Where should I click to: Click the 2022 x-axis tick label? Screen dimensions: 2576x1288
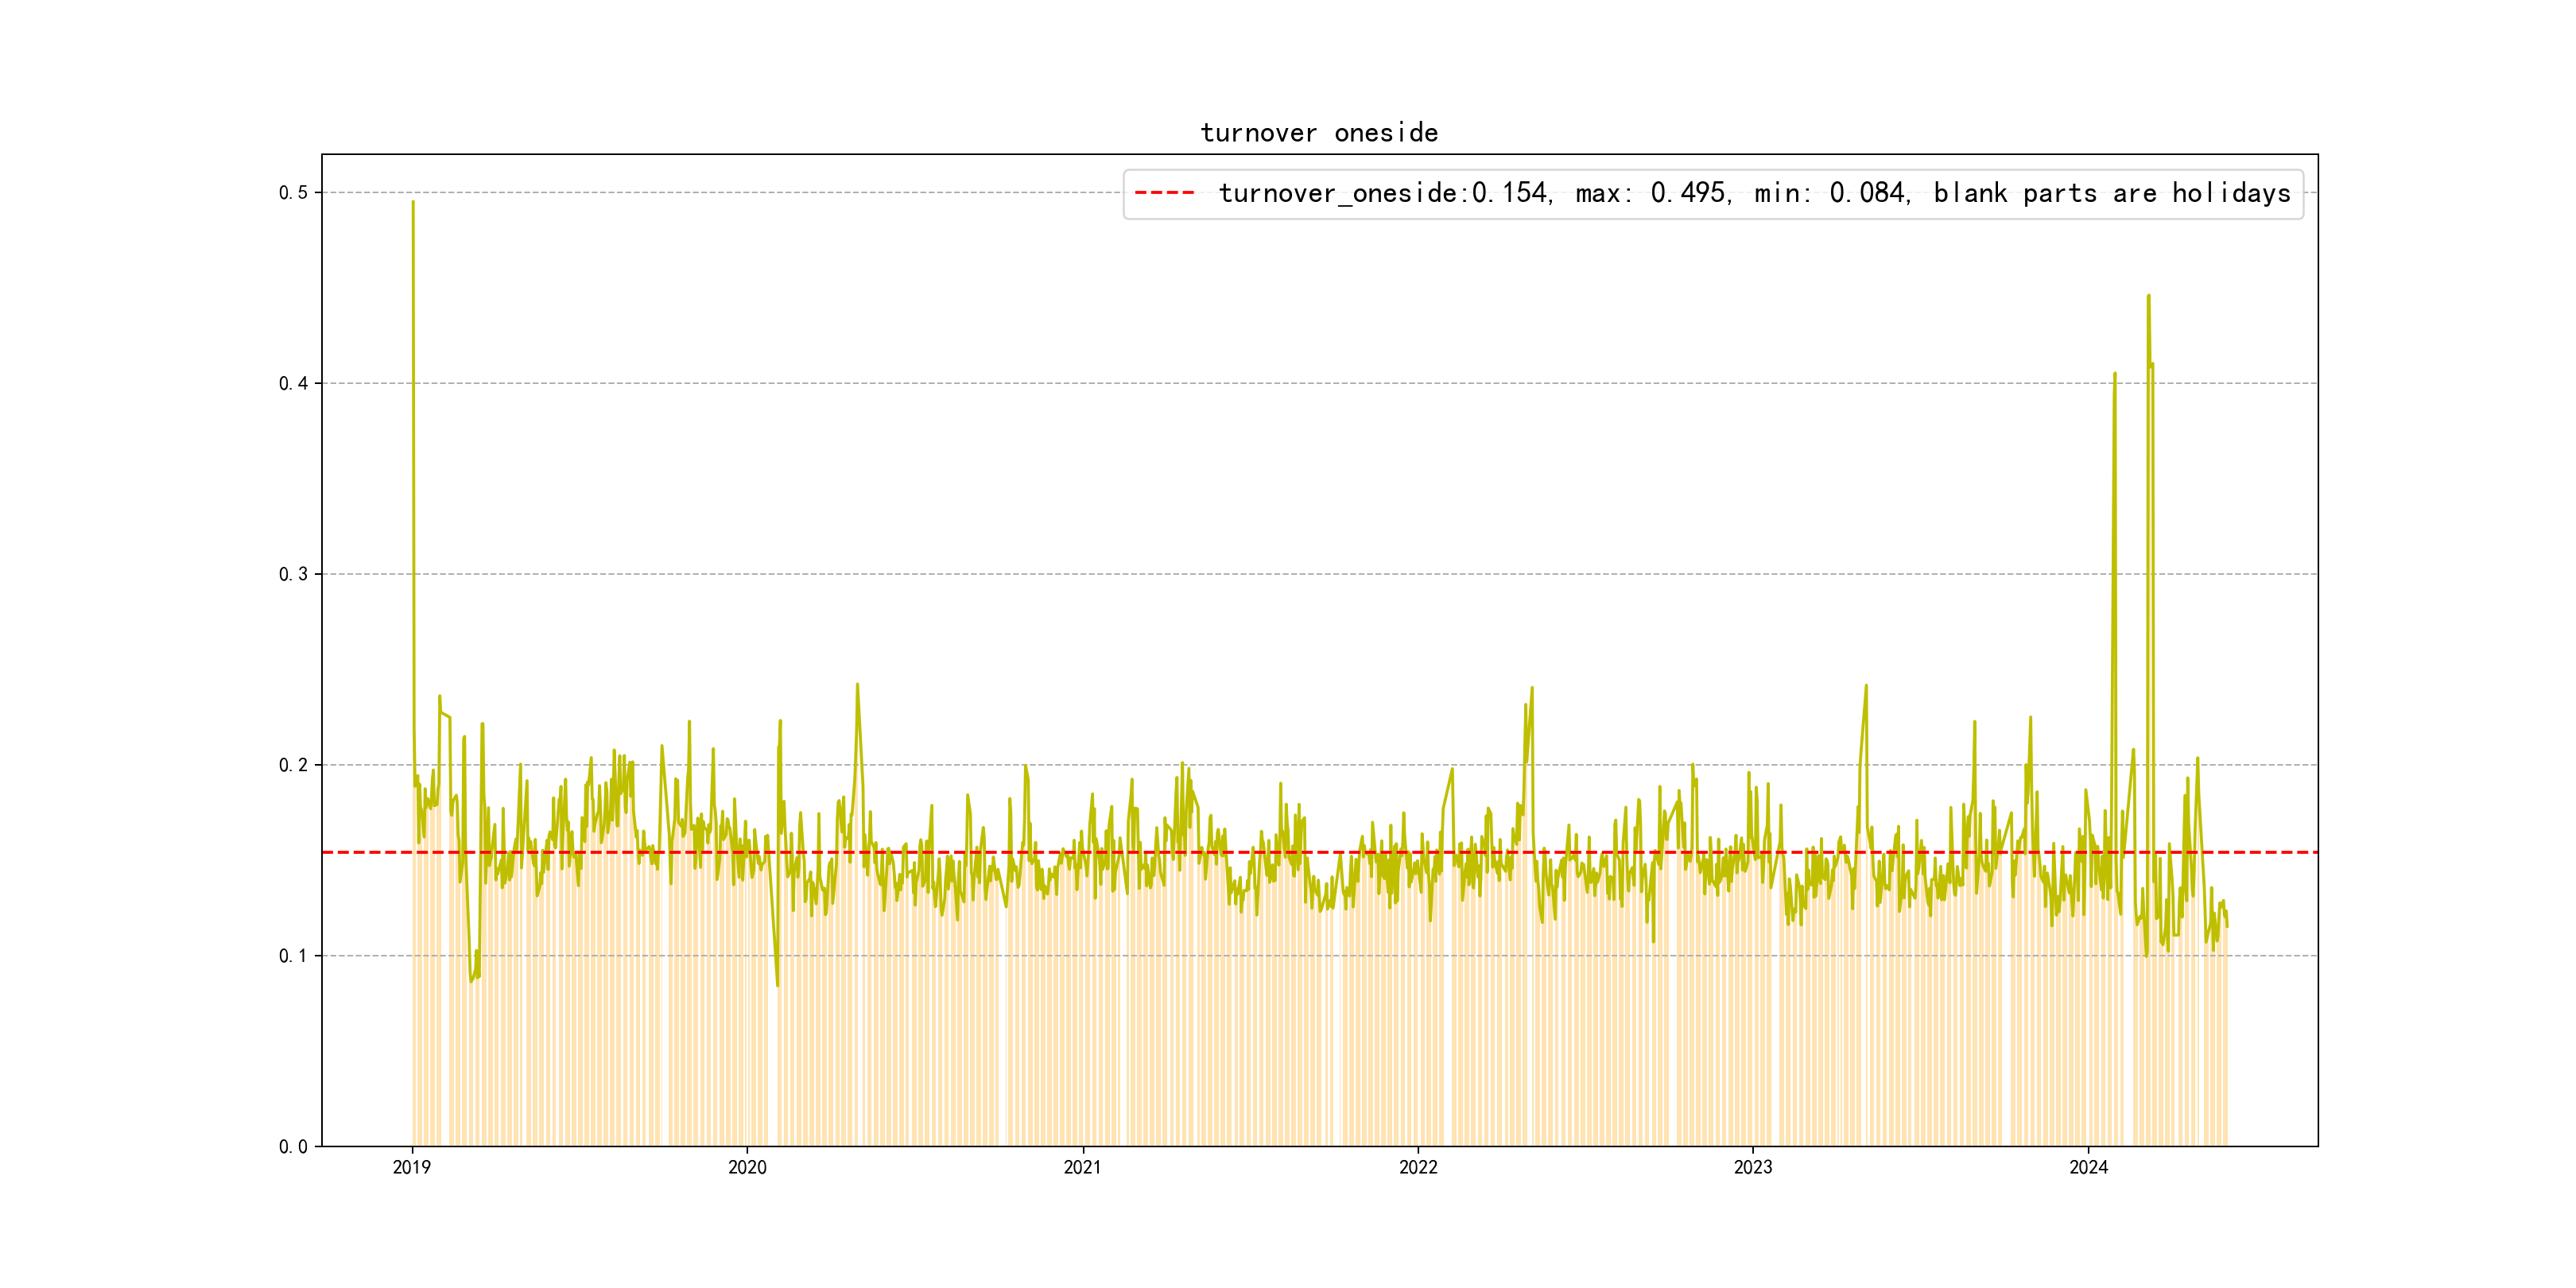tap(1417, 1167)
